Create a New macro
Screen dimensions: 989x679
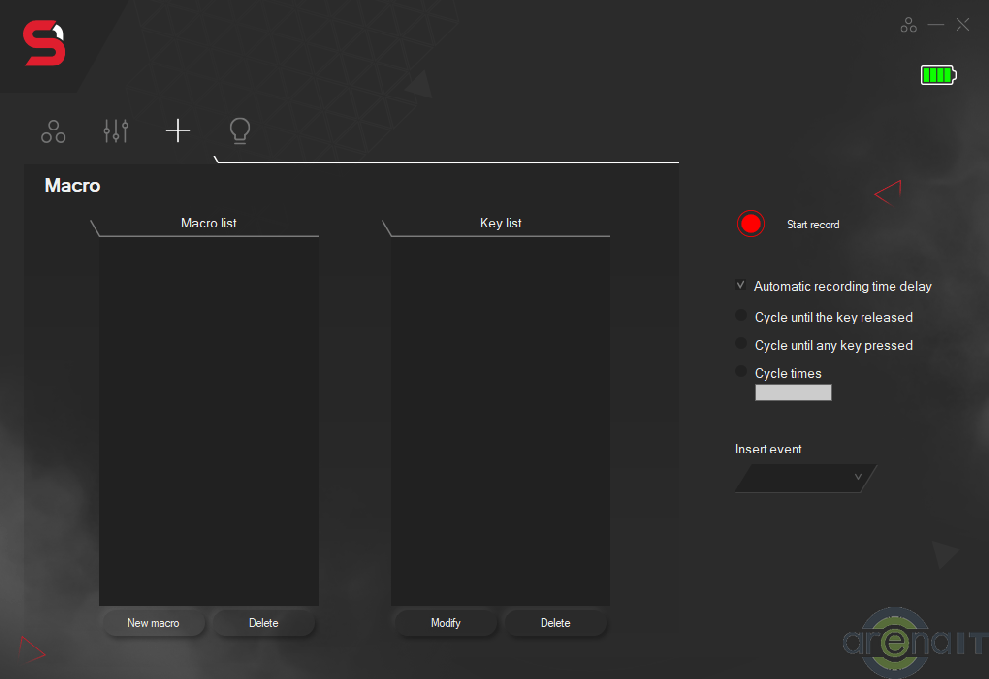coord(153,623)
